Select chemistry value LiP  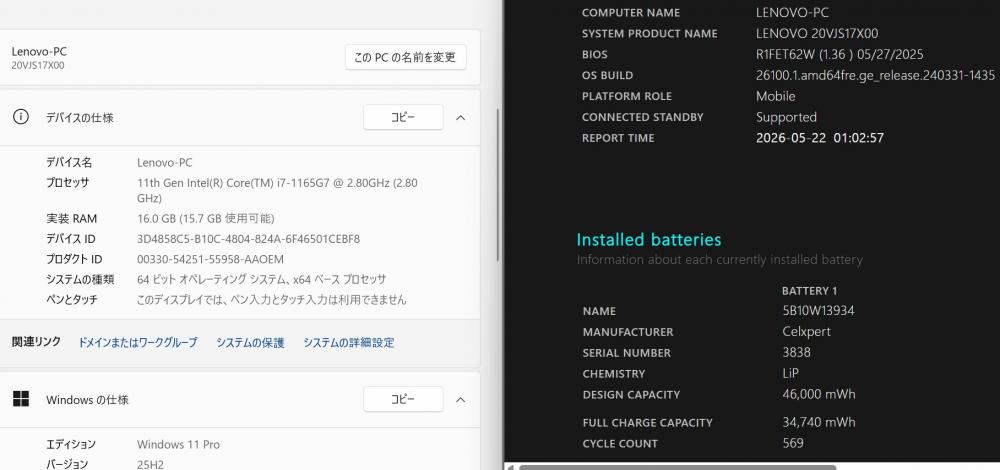point(790,374)
